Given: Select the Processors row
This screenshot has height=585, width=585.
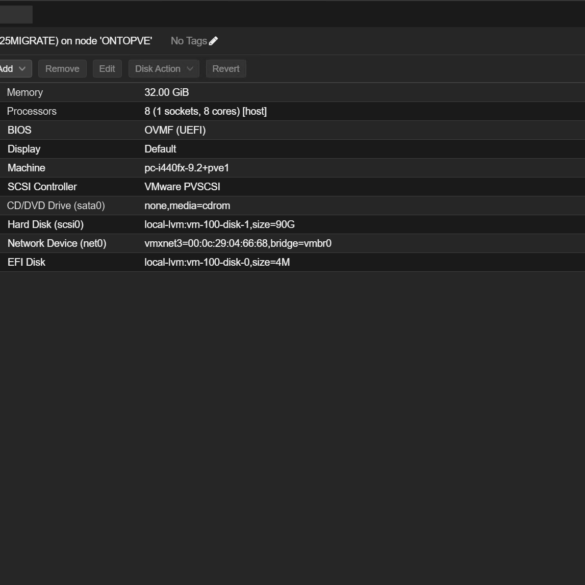Looking at the screenshot, I should tap(292, 111).
